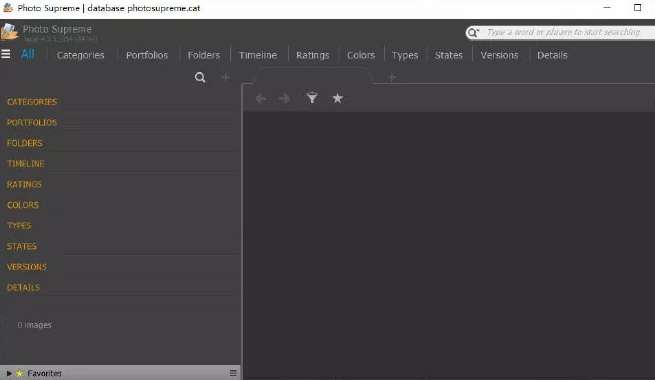Select the empty collection viewer tab
655x380 pixels.
(x=313, y=76)
